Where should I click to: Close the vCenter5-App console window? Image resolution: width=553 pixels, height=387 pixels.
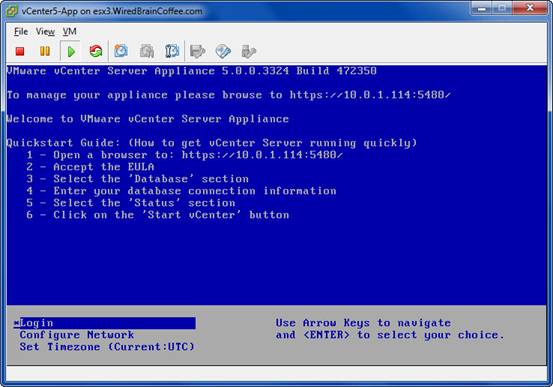(x=530, y=8)
